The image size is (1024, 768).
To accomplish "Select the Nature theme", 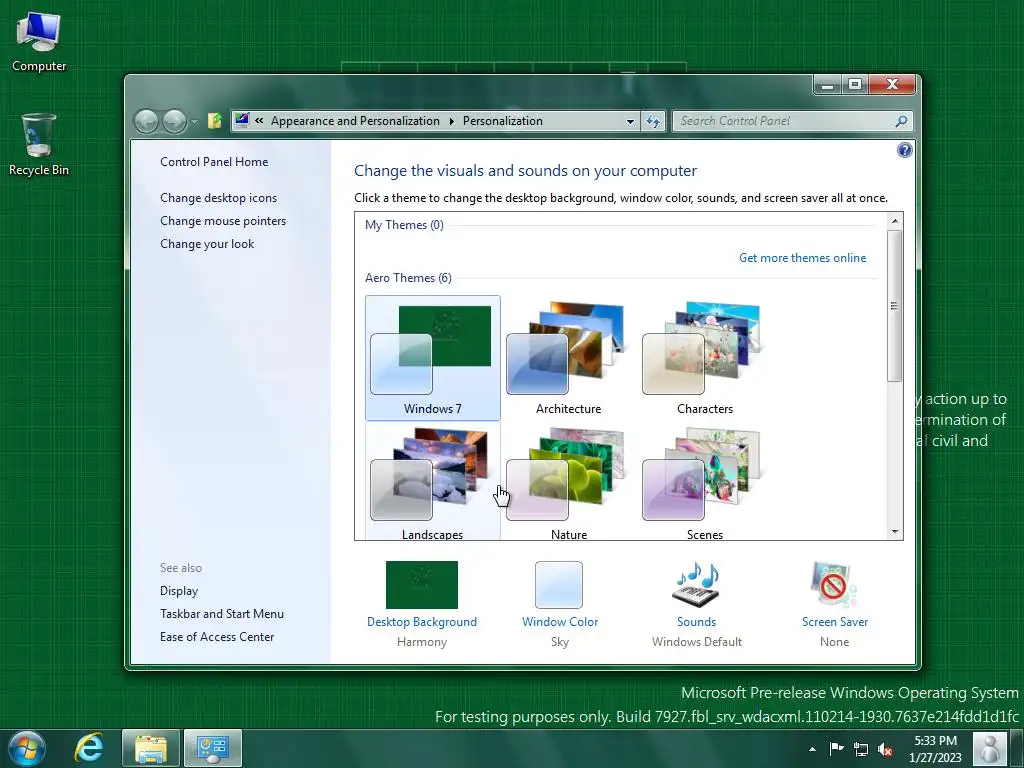I will pyautogui.click(x=569, y=482).
